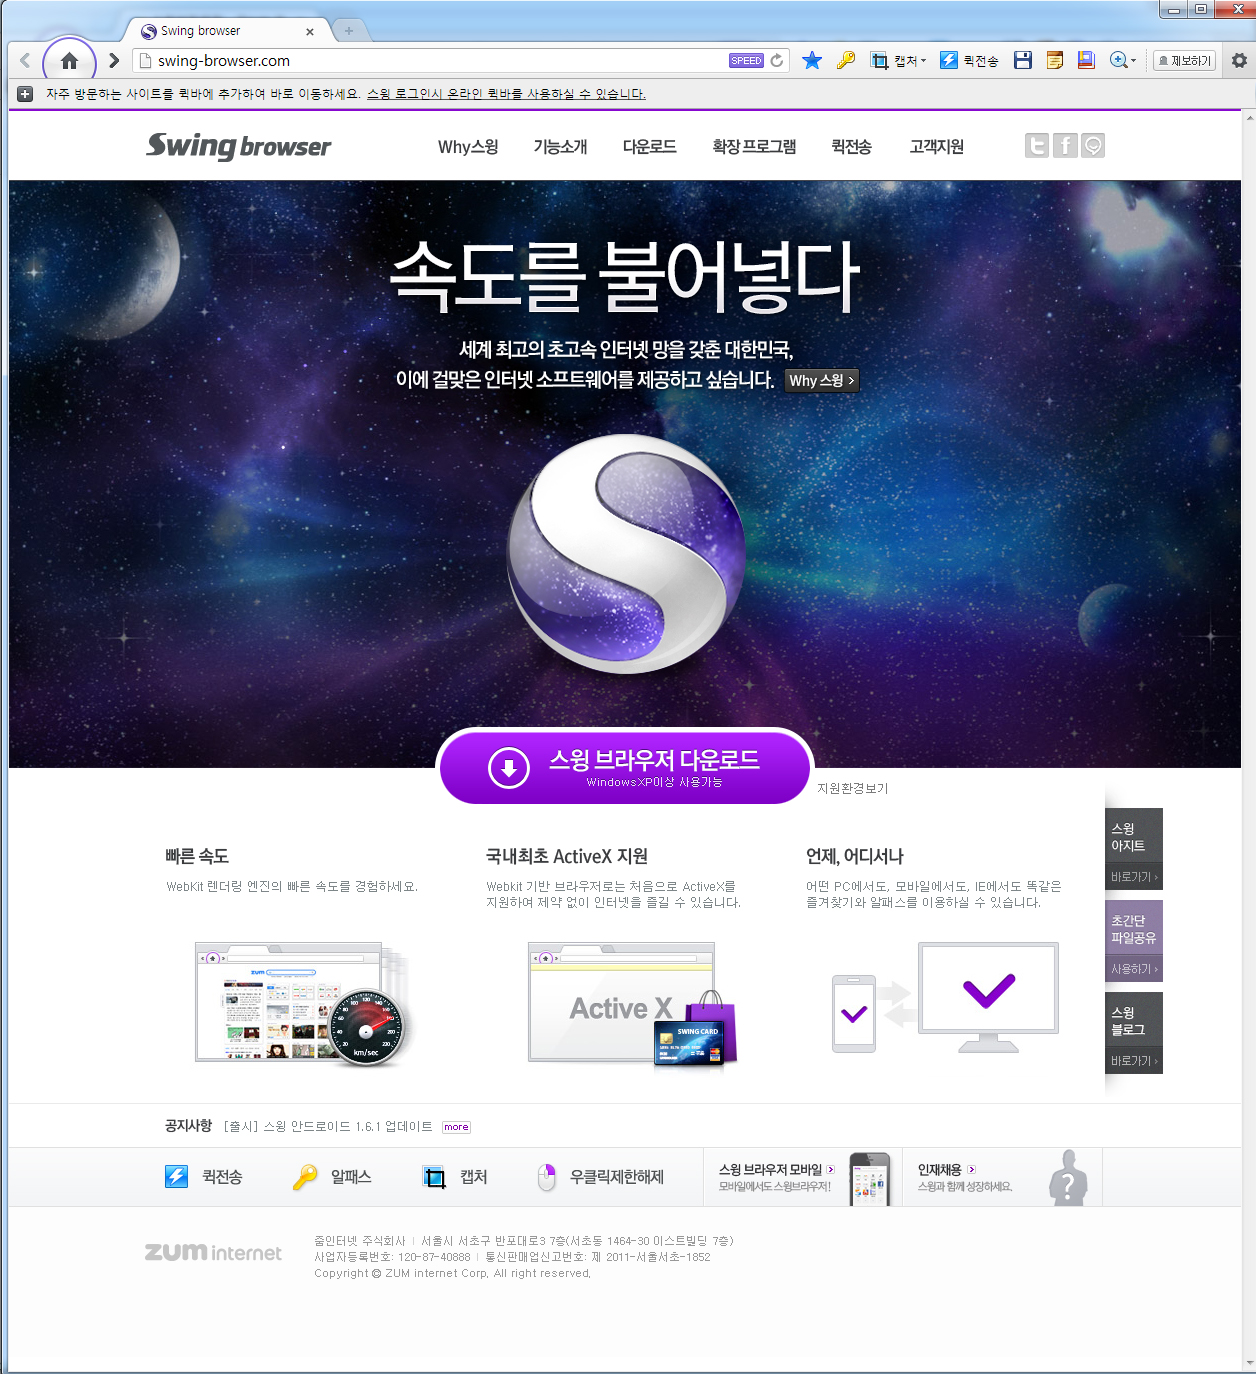Open the 확장 프로그램 menu item
The width and height of the screenshot is (1256, 1374).
pos(754,147)
